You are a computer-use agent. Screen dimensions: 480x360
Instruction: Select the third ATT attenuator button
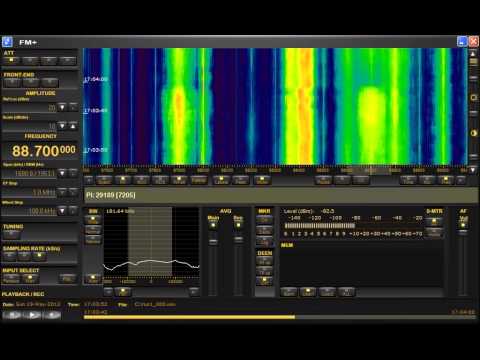click(49, 61)
